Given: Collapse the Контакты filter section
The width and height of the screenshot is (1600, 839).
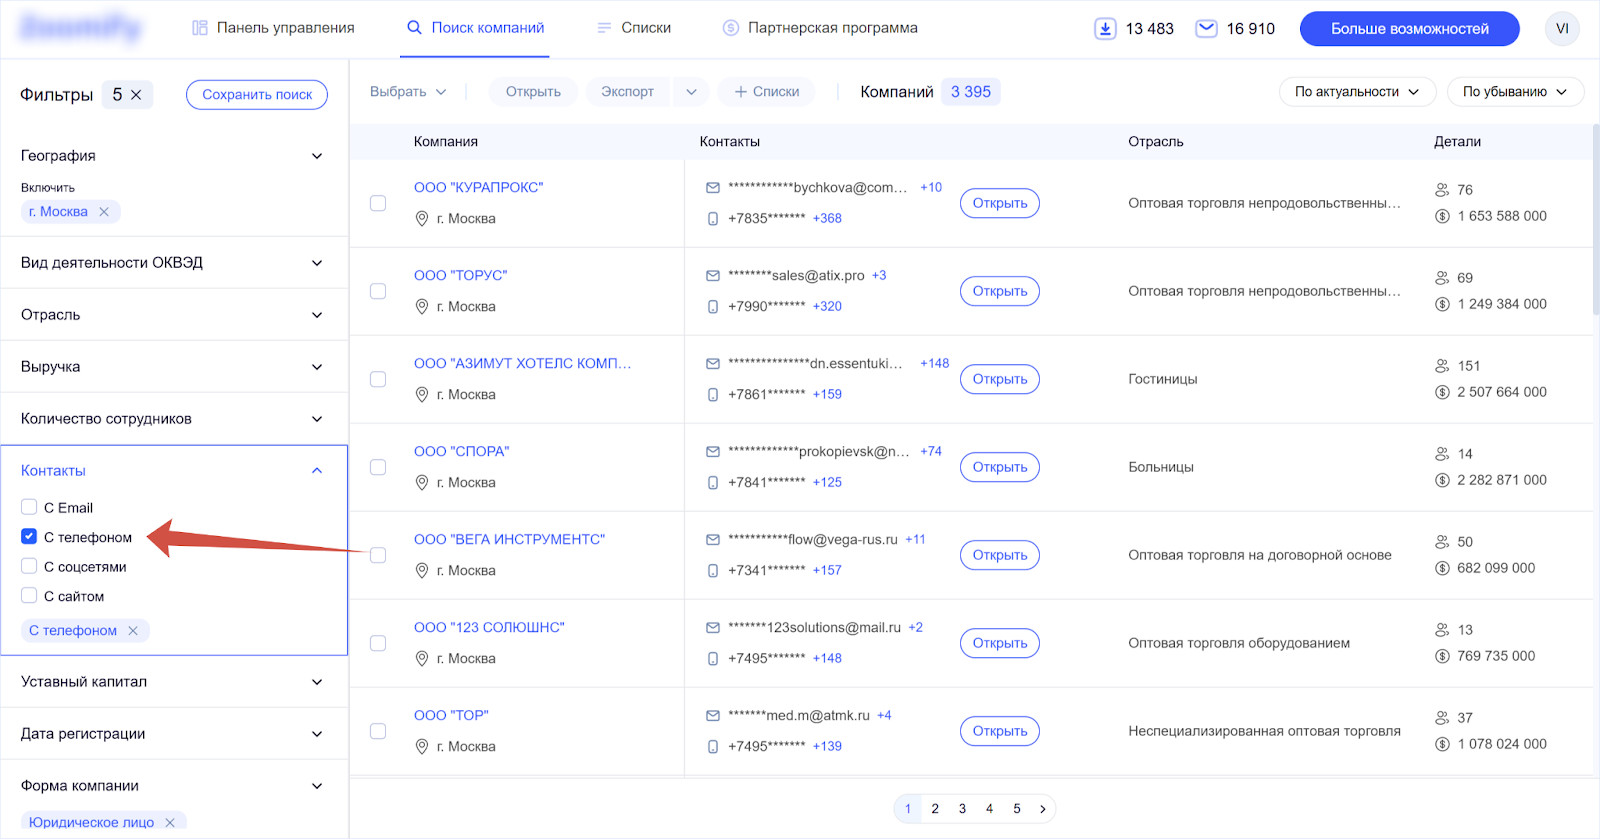Looking at the screenshot, I should [x=317, y=469].
